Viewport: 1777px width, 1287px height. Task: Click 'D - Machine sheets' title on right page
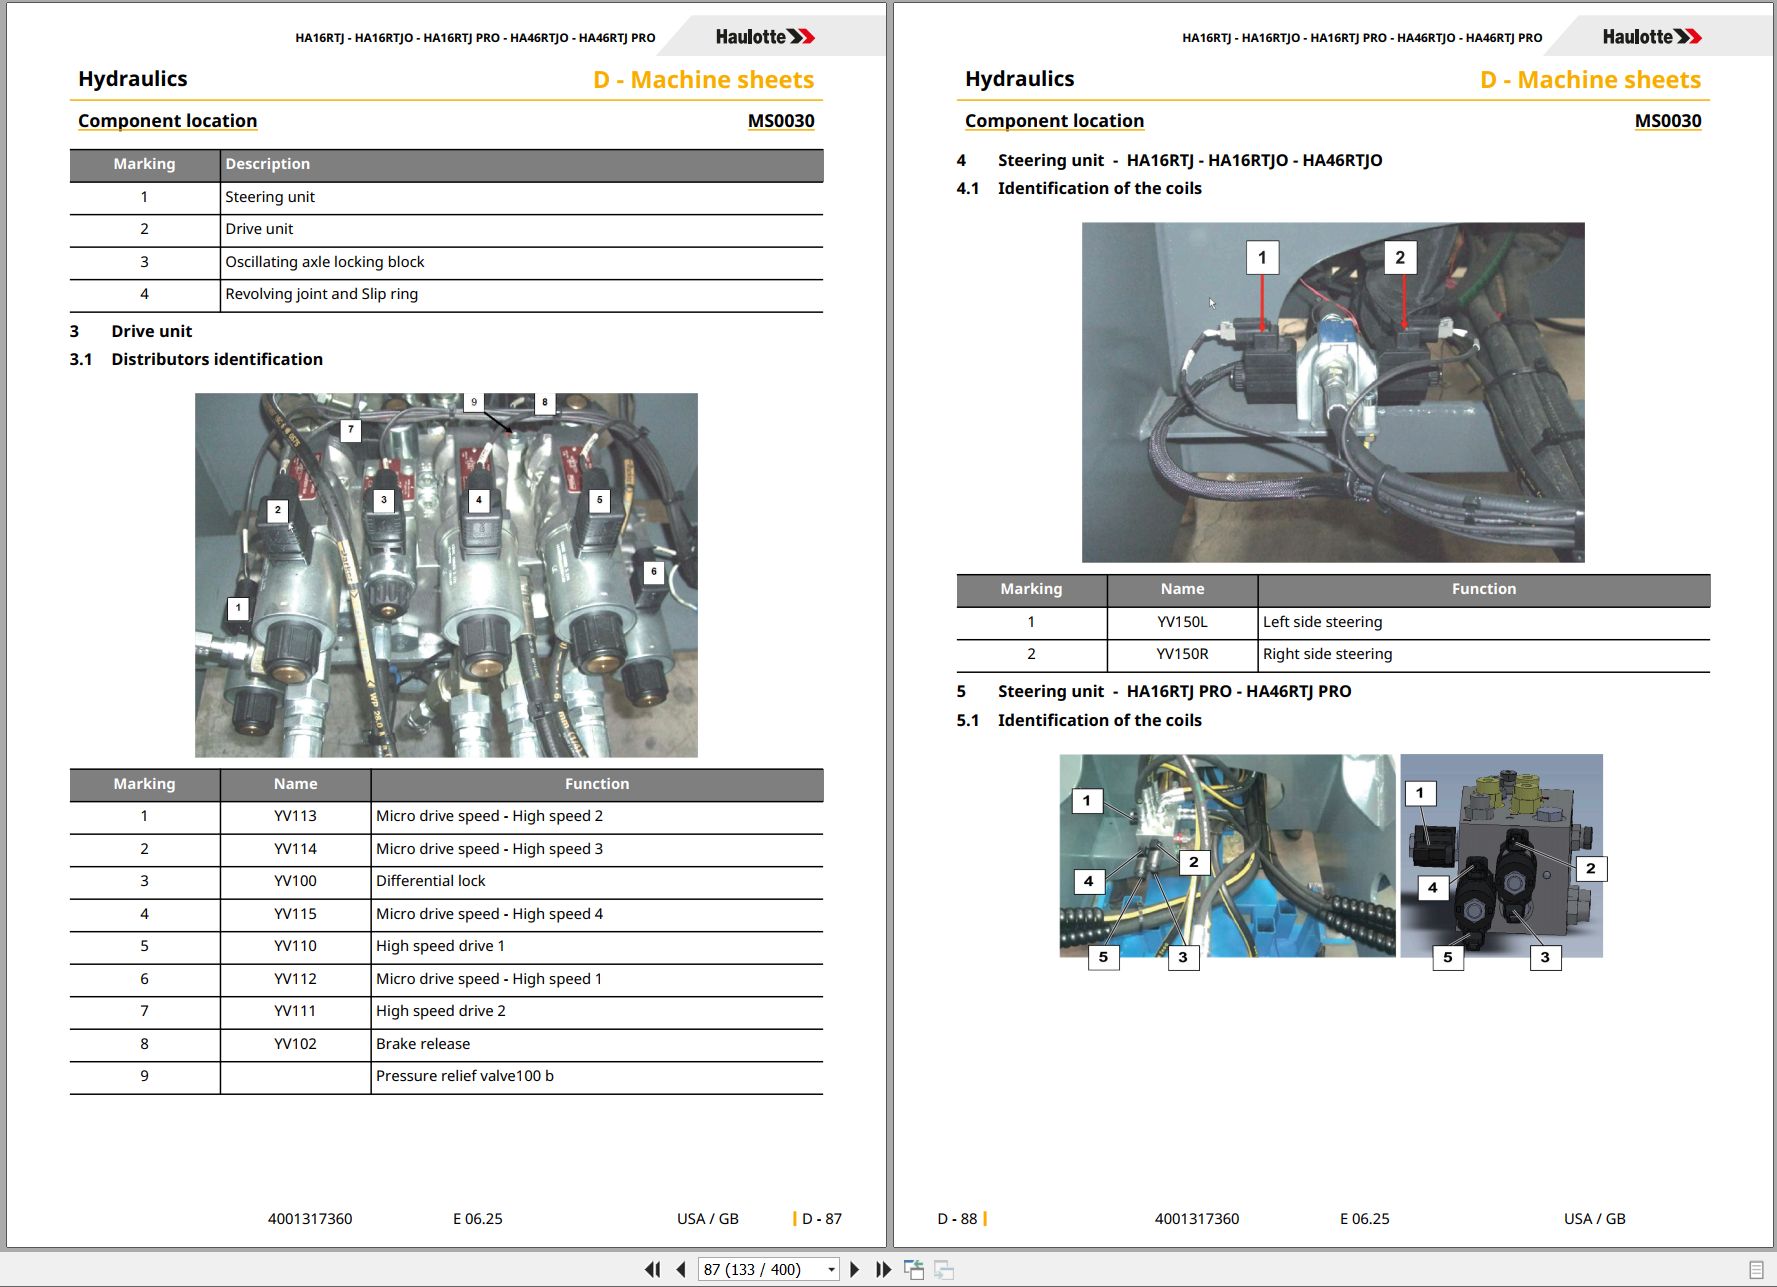1591,80
